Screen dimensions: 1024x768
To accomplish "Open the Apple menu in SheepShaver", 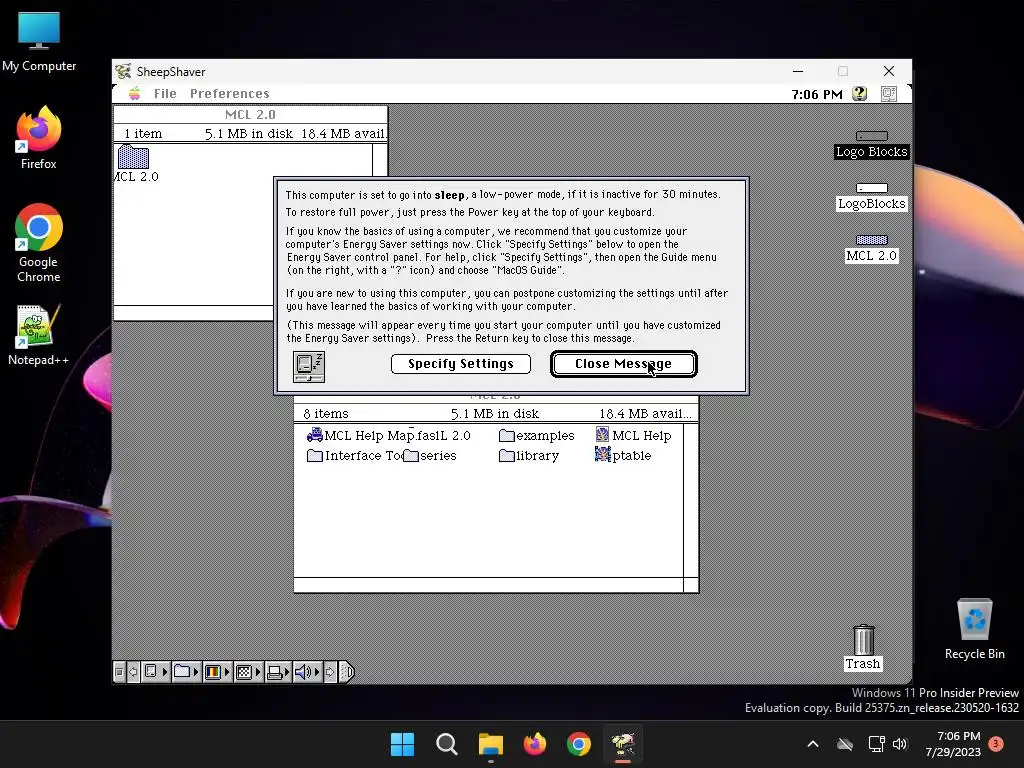I will (x=135, y=93).
